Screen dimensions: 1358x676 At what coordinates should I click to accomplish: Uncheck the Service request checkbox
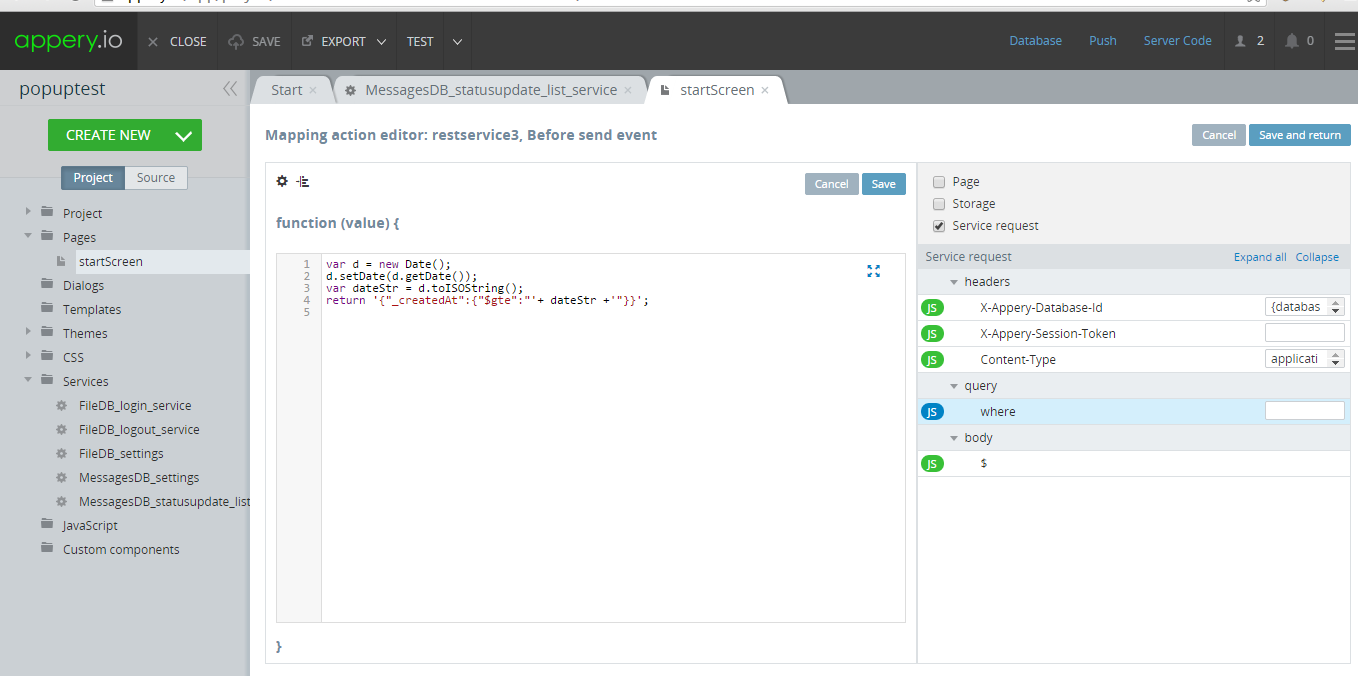coord(939,226)
